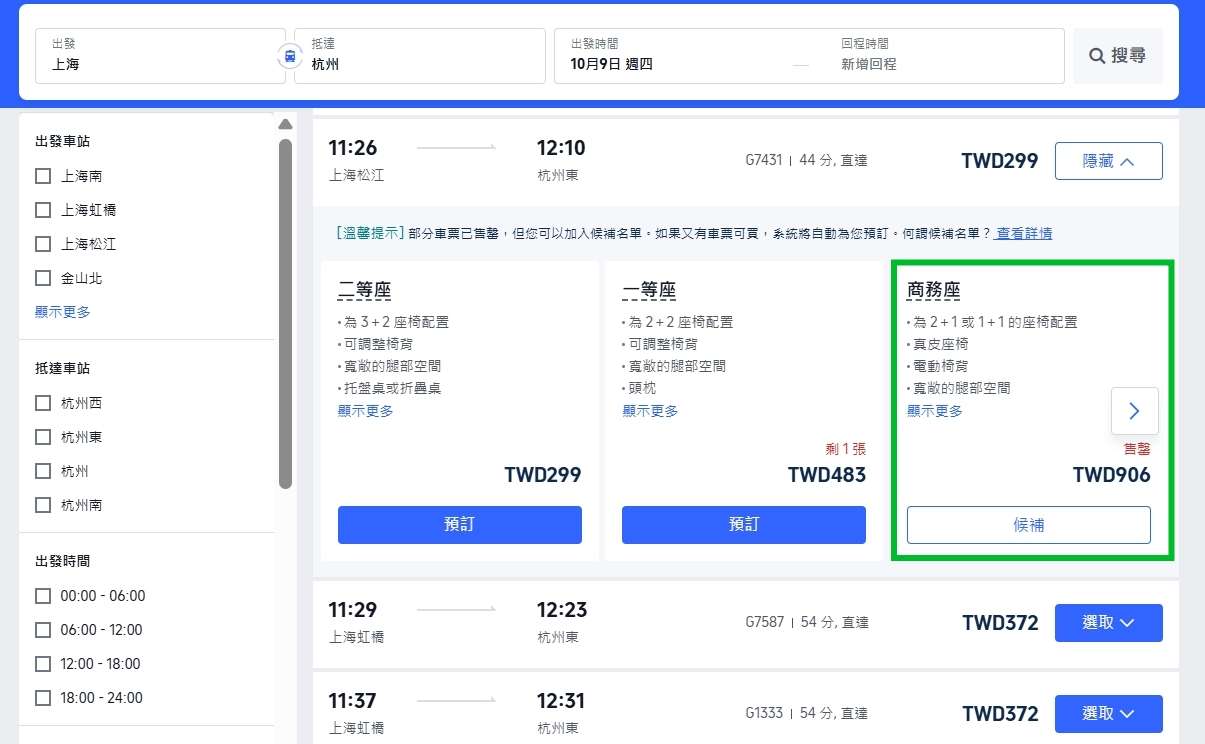Select the 上海南 departure station checkbox
Image resolution: width=1205 pixels, height=744 pixels.
pyautogui.click(x=43, y=176)
